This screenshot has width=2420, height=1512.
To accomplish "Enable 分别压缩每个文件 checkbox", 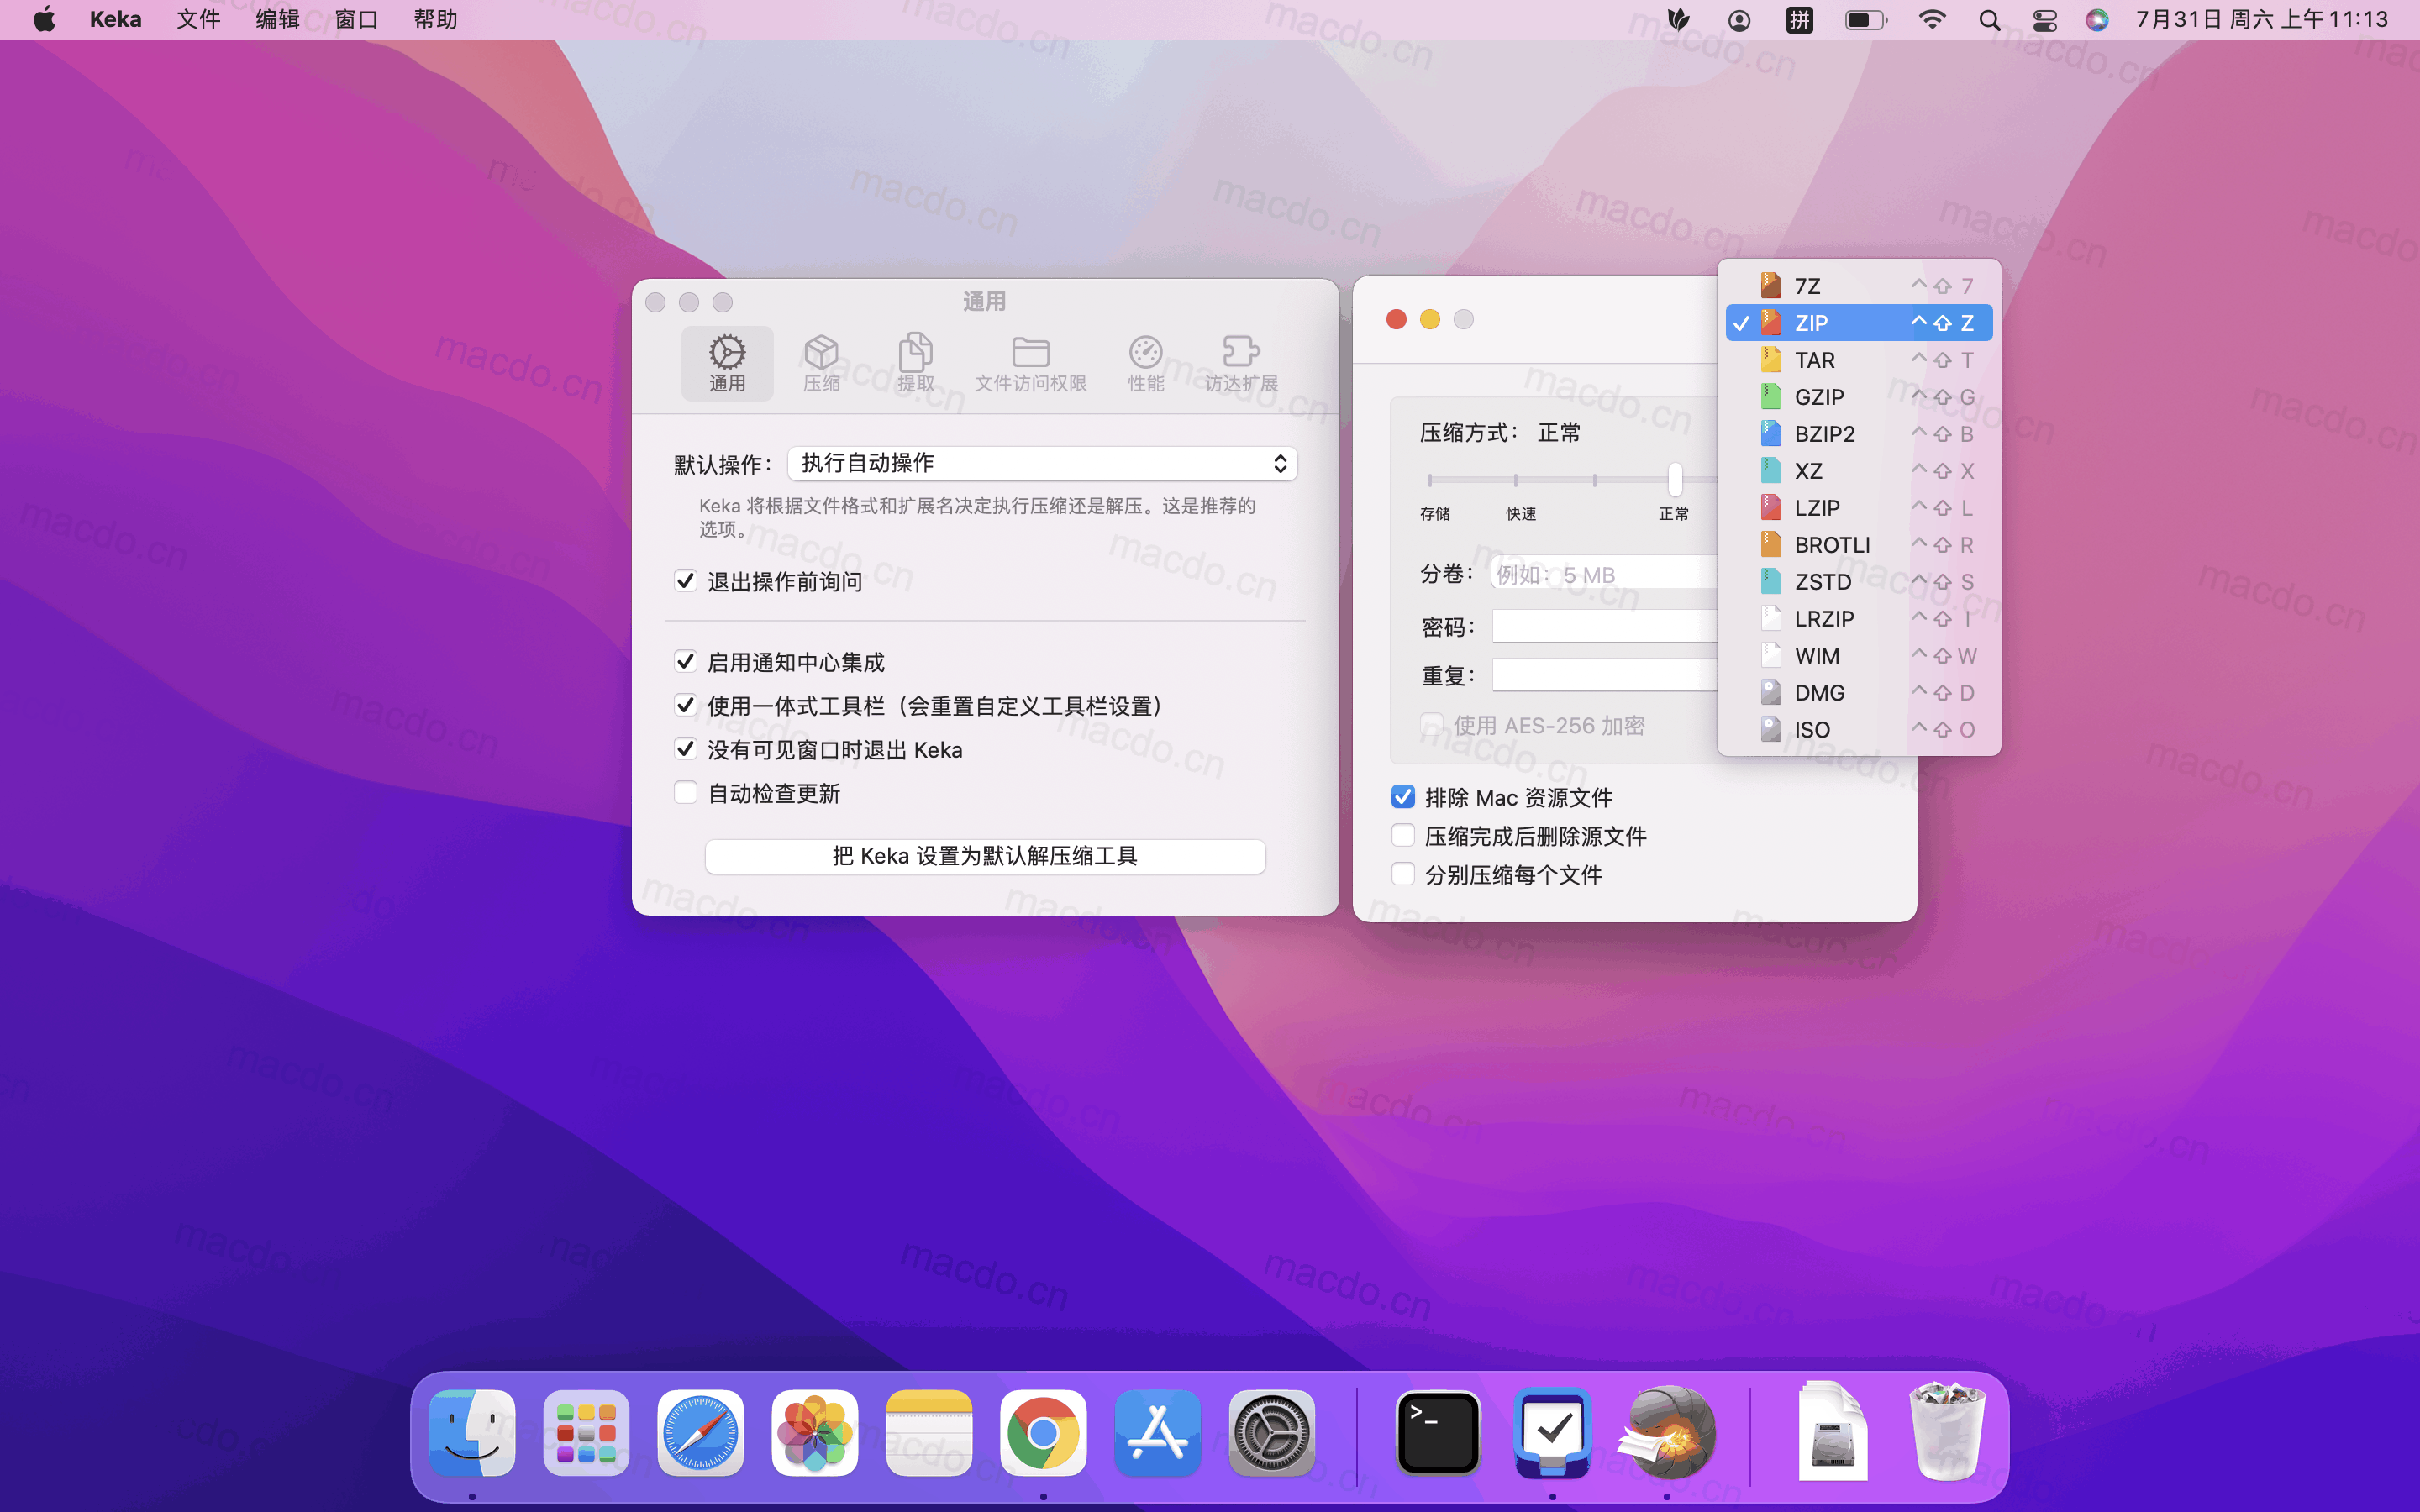I will pos(1403,875).
